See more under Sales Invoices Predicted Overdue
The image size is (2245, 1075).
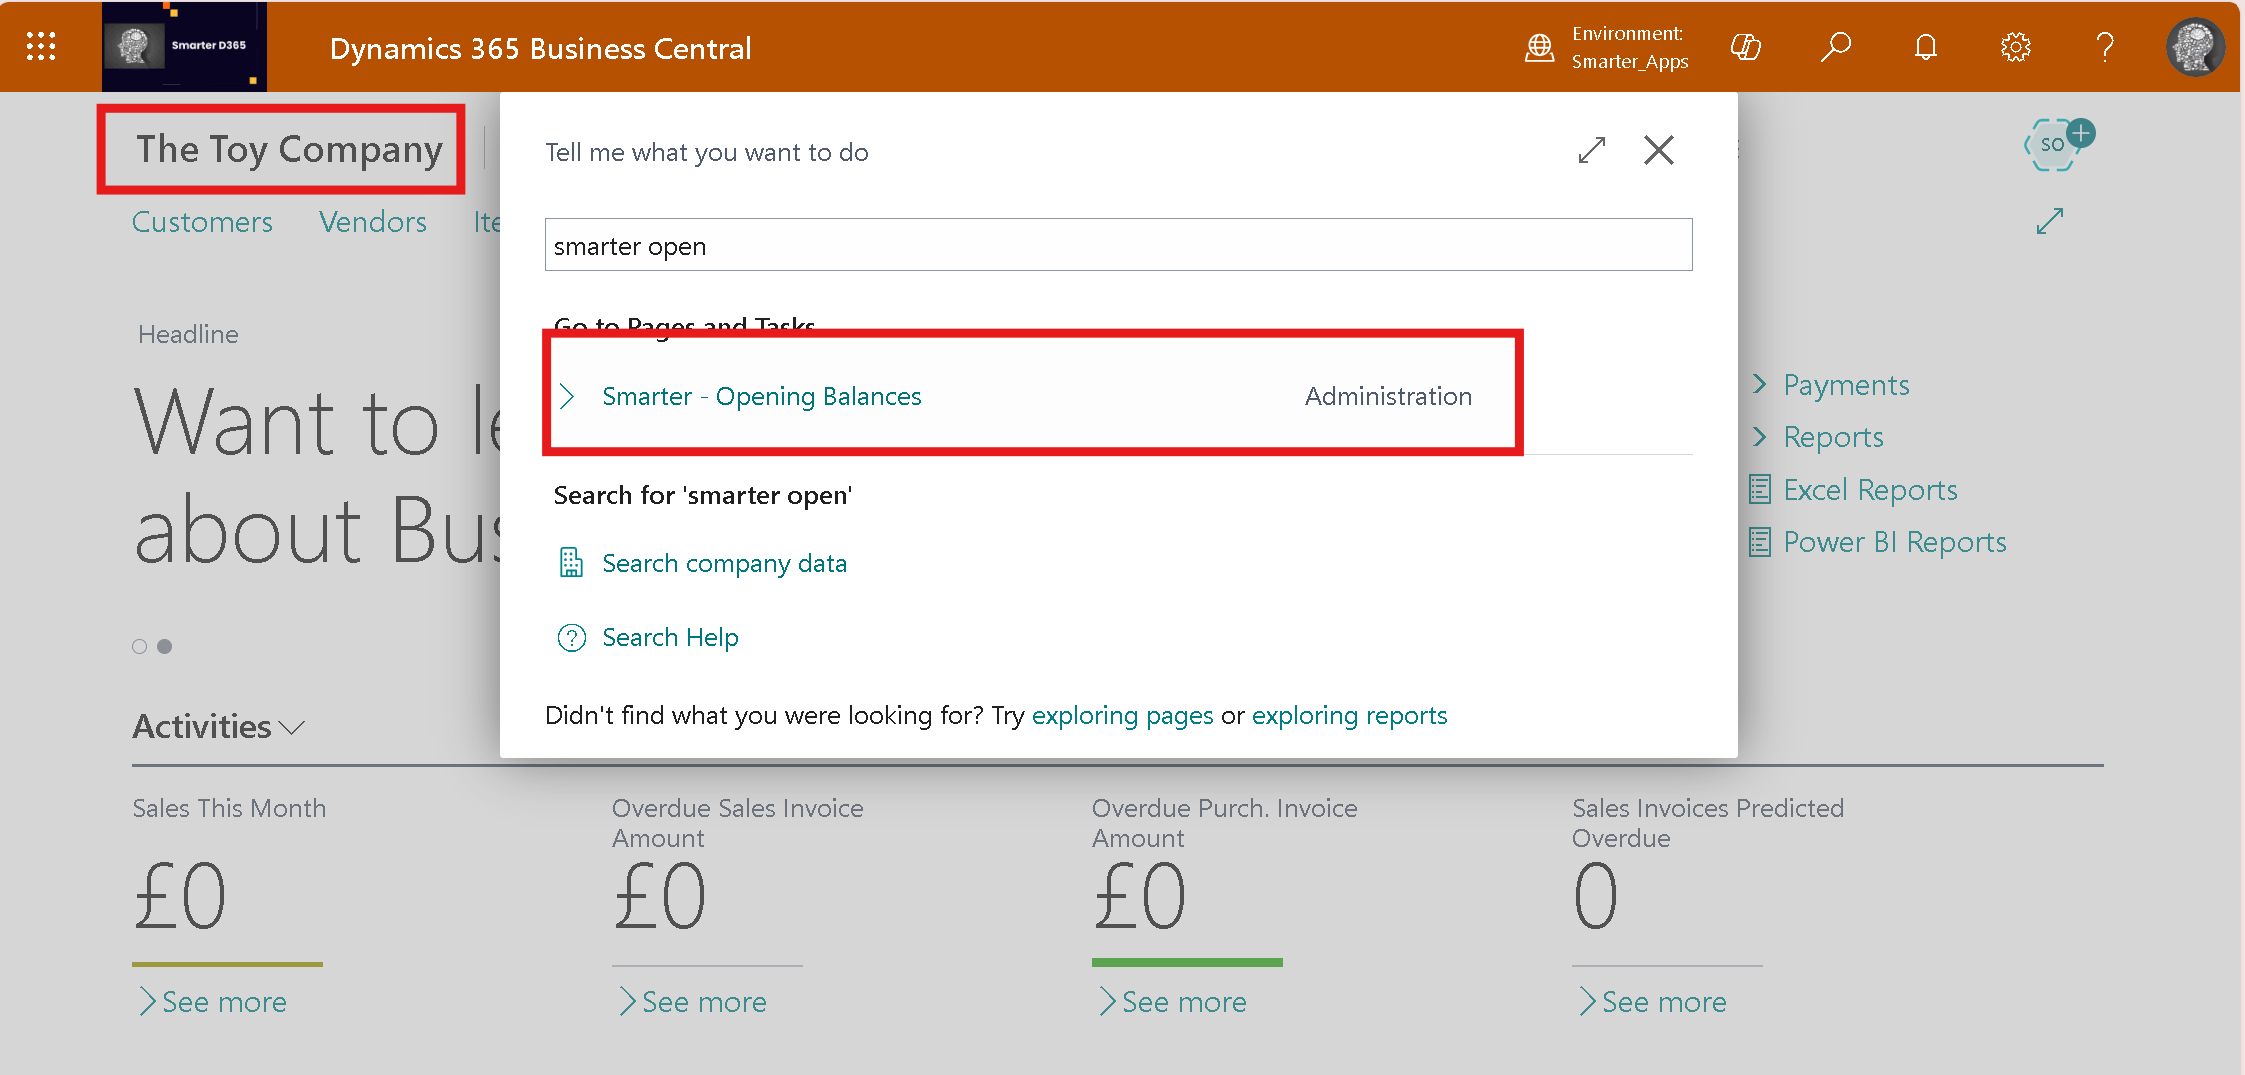tap(1652, 1001)
